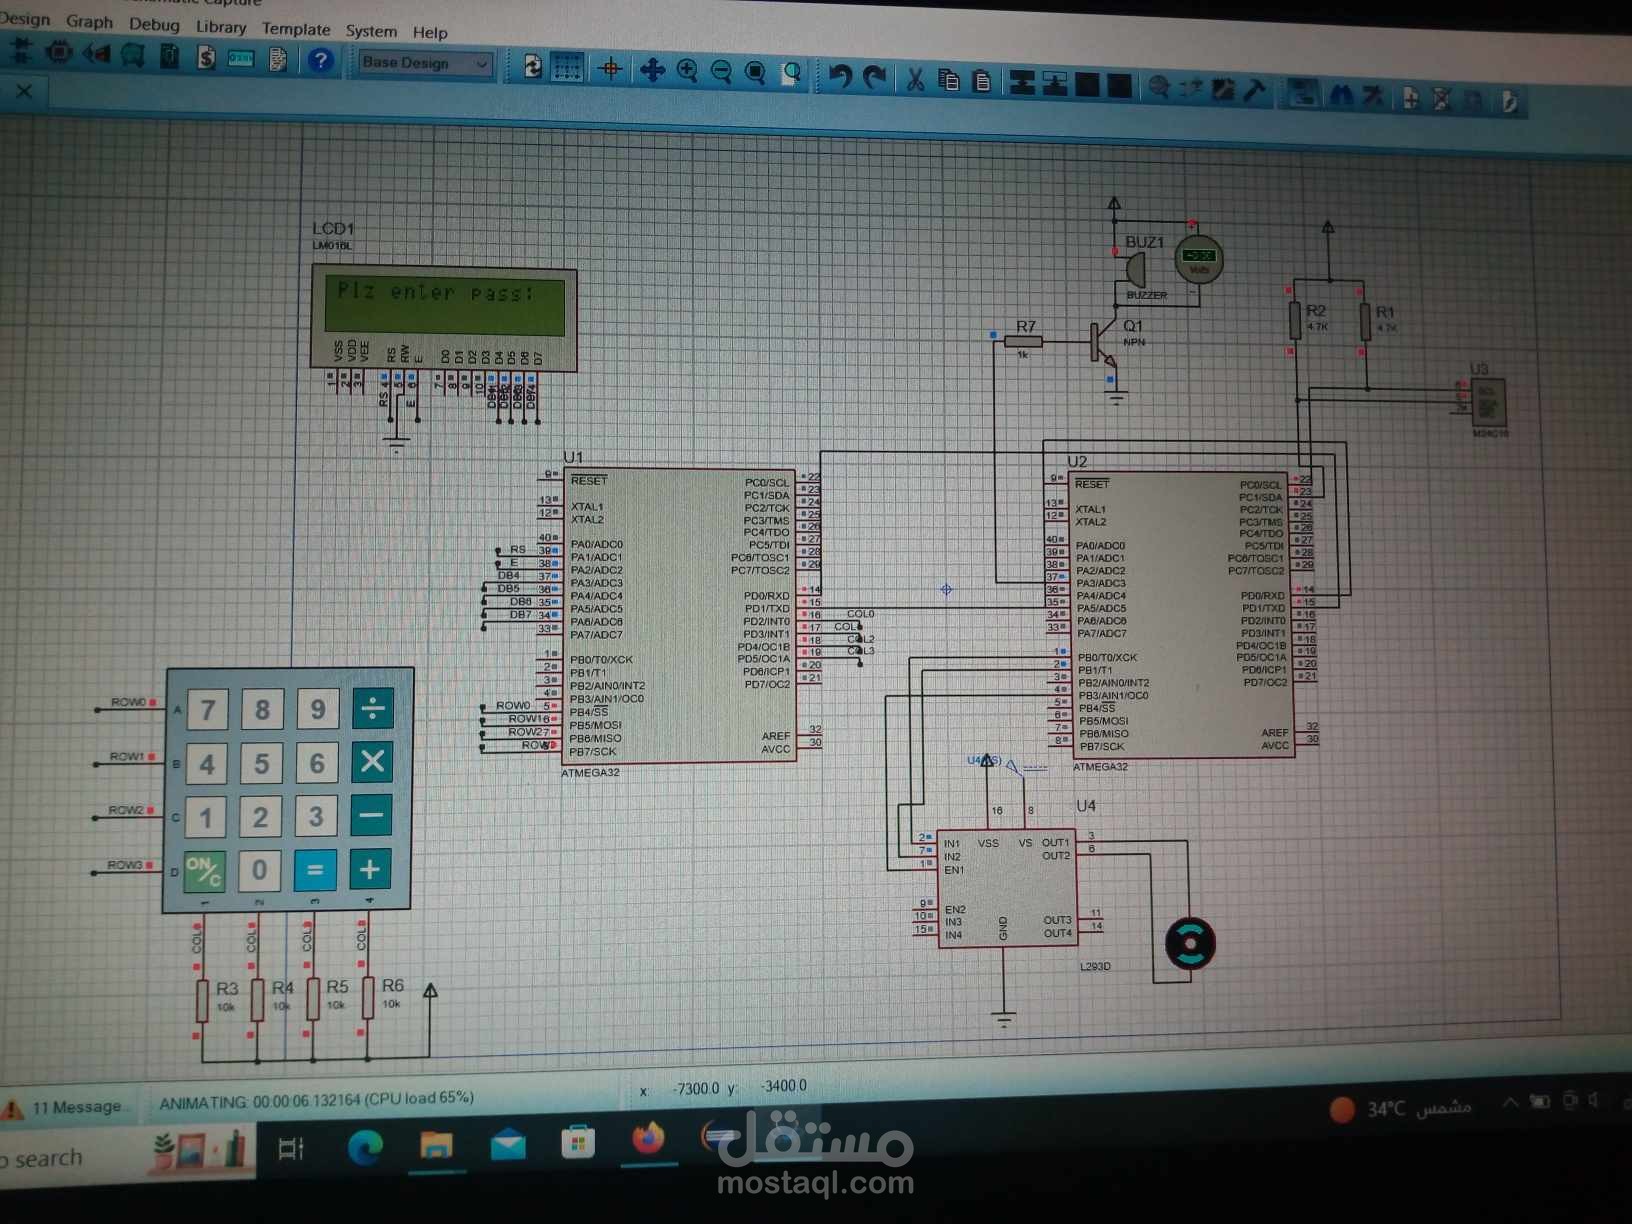Screen dimensions: 1632x1224
Task: Click the Redo arrow icon
Action: click(x=875, y=77)
